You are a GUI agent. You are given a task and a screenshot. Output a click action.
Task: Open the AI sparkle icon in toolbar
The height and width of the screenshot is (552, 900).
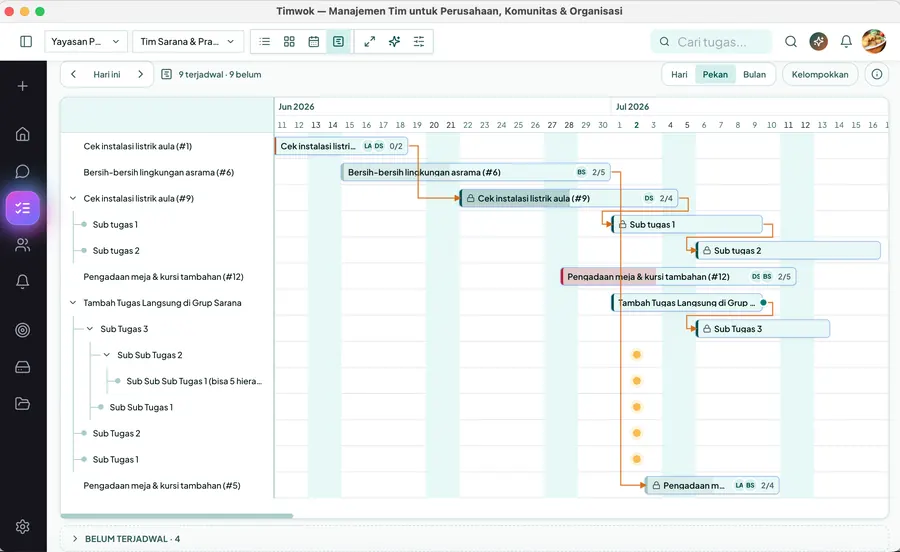(x=394, y=41)
